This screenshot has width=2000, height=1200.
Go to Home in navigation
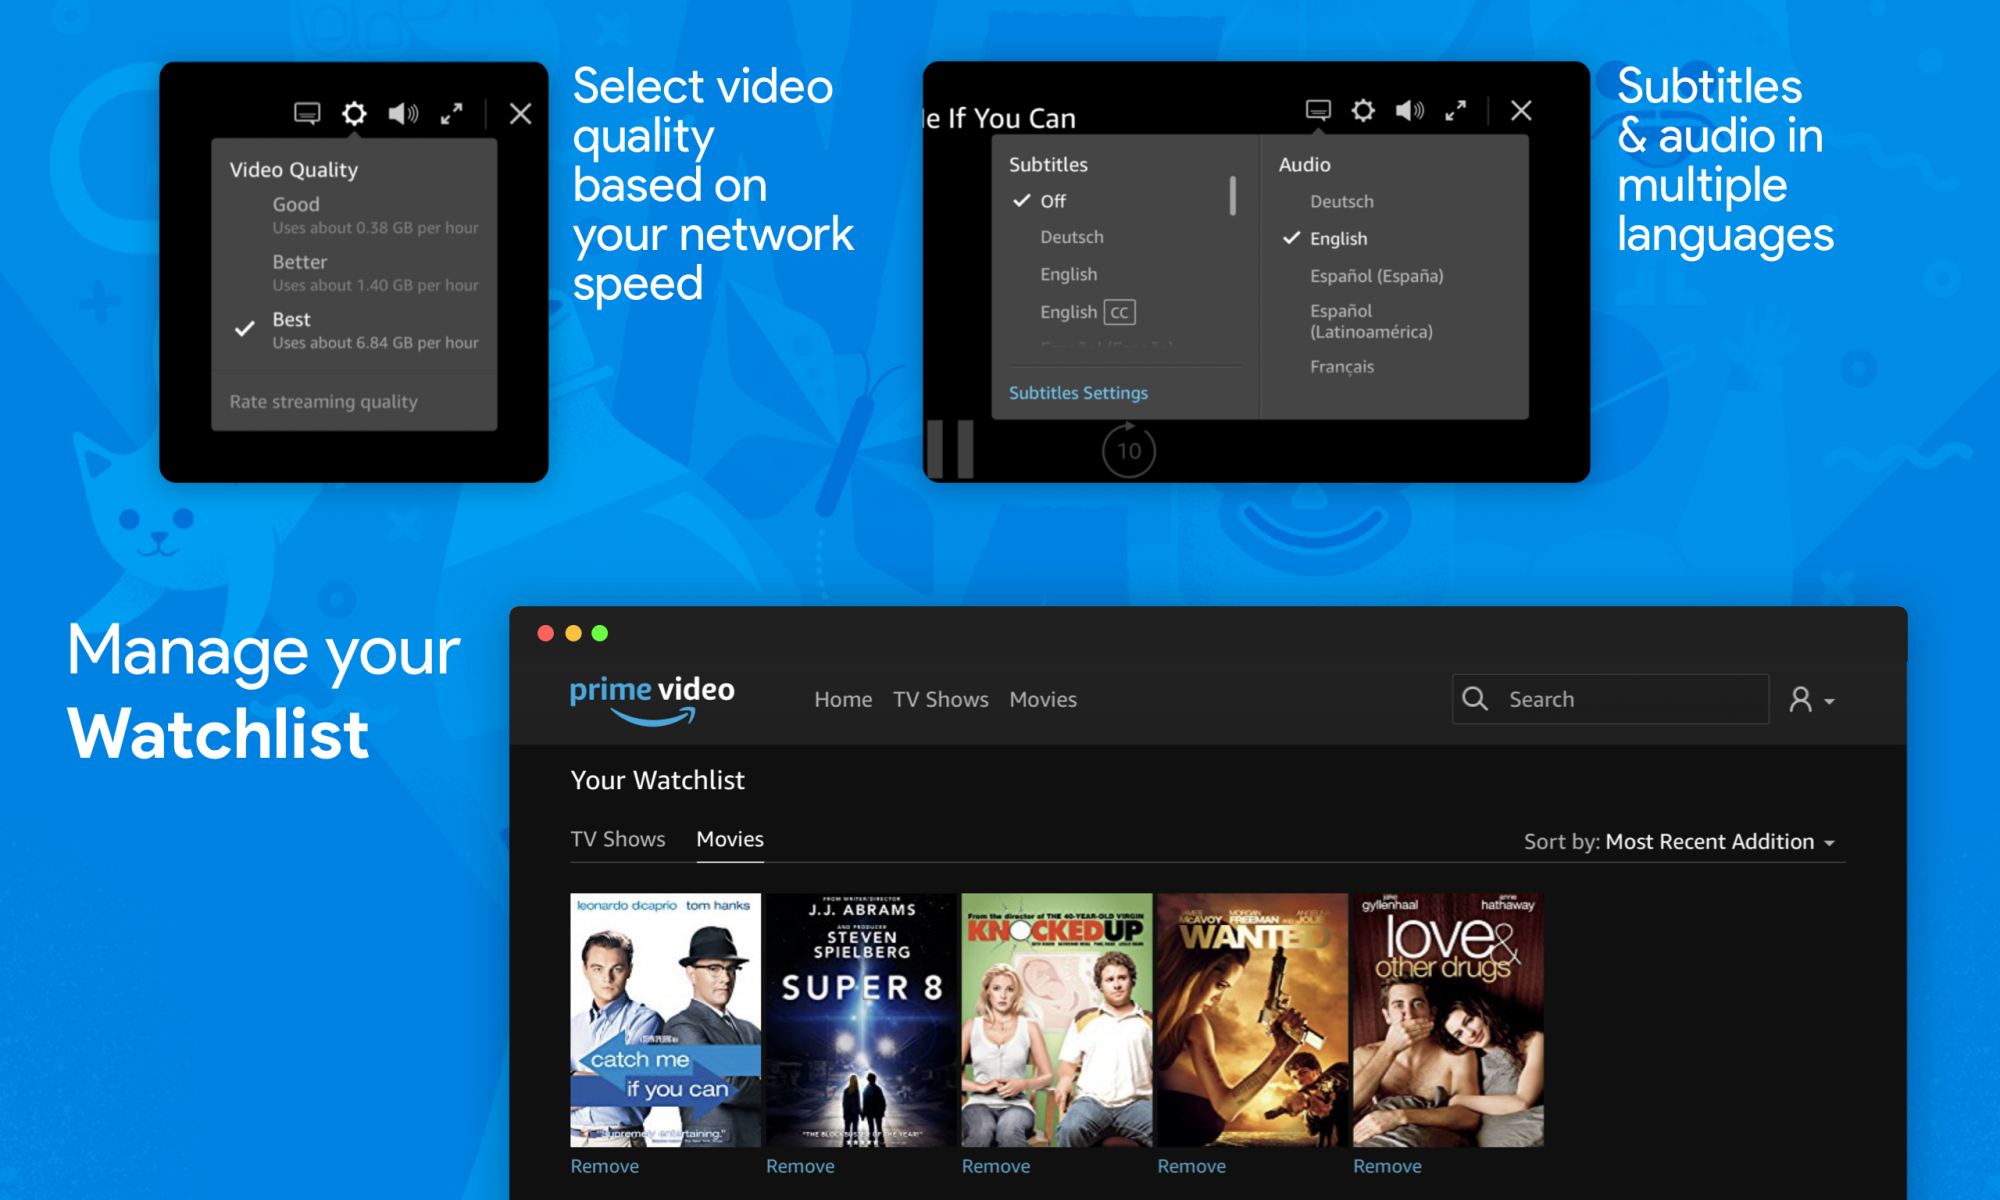tap(843, 699)
